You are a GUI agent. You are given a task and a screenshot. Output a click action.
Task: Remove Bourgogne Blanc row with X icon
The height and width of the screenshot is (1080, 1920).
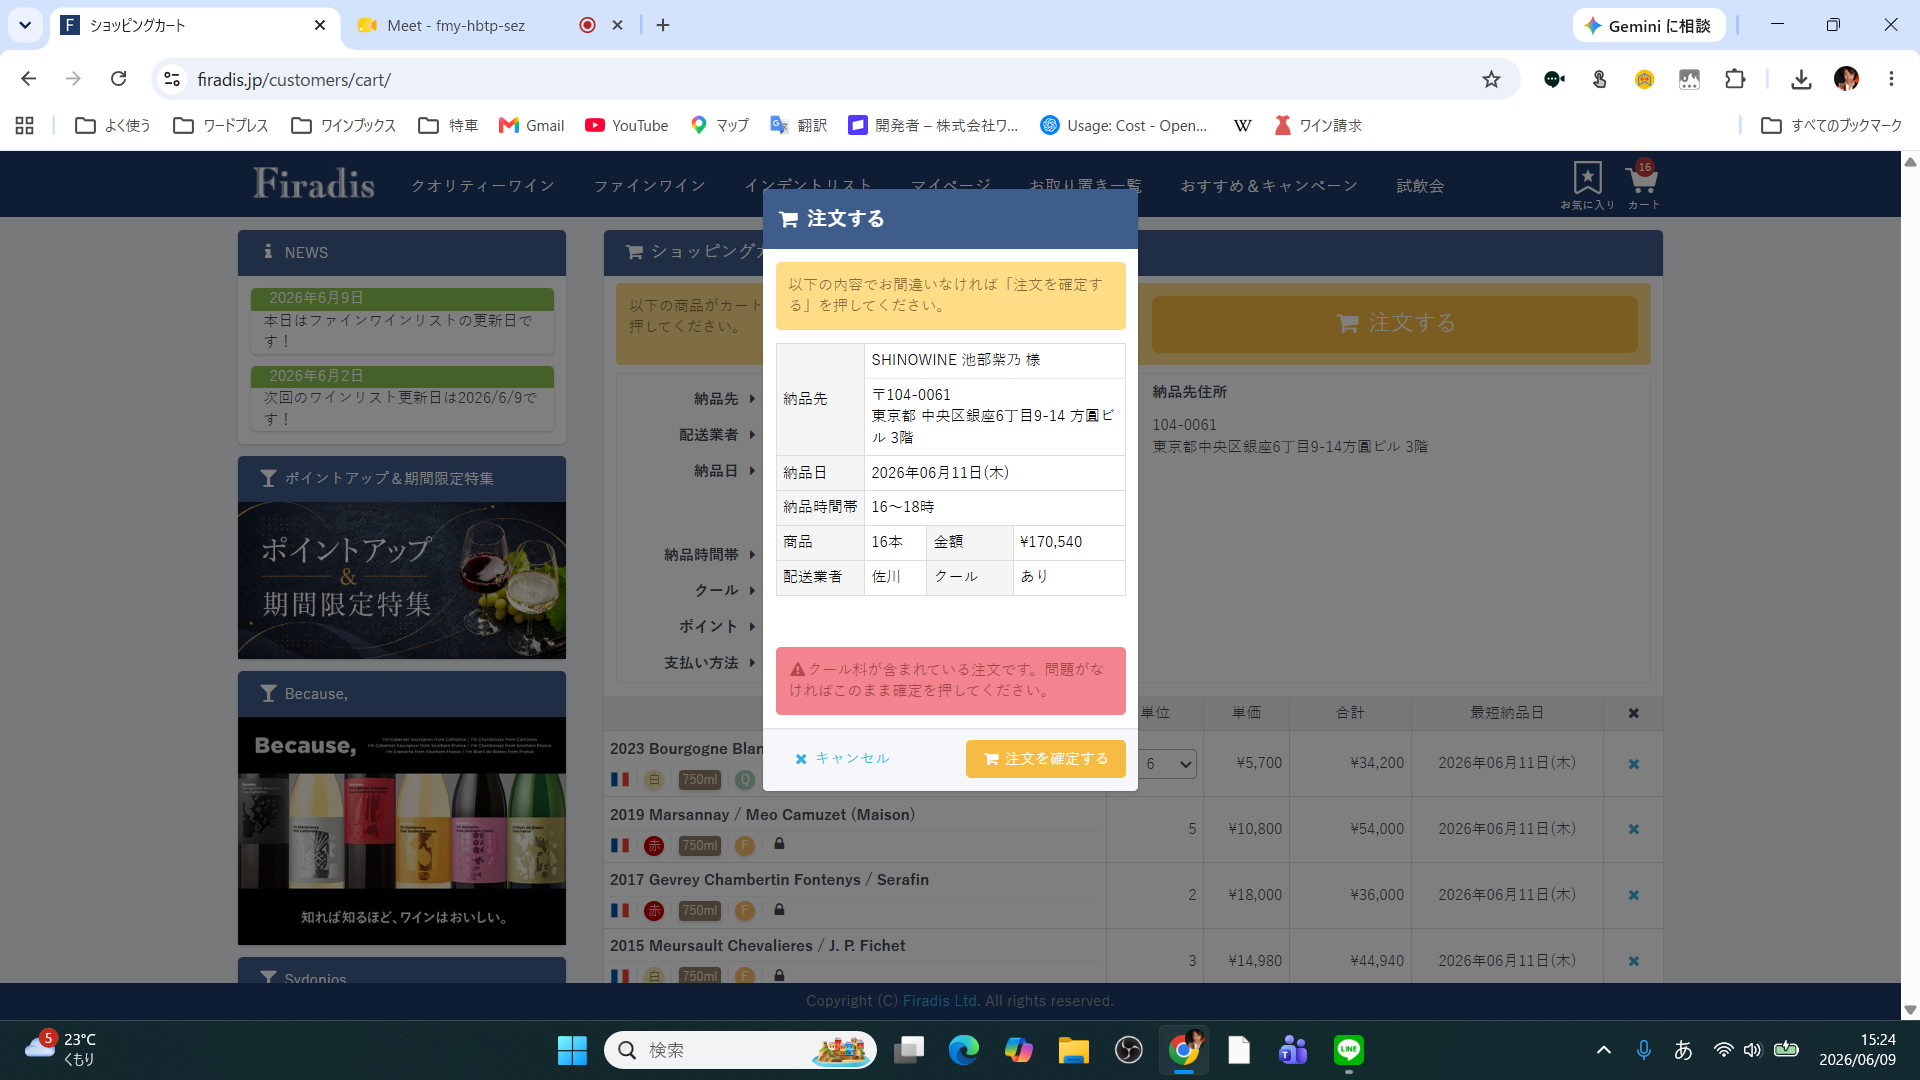tap(1633, 764)
